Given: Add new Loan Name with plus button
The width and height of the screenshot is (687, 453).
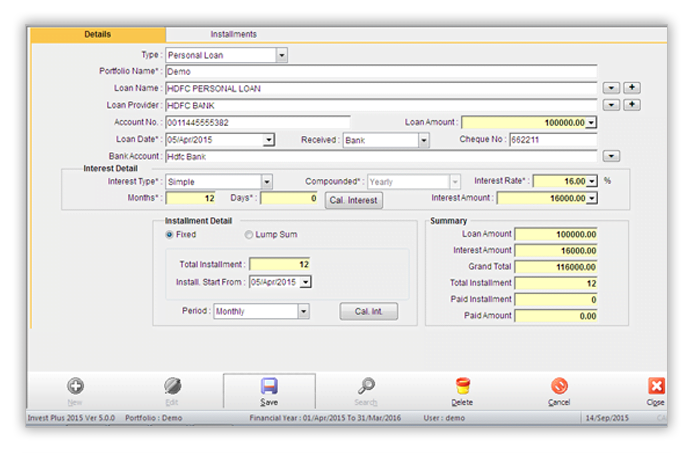Looking at the screenshot, I should [632, 88].
